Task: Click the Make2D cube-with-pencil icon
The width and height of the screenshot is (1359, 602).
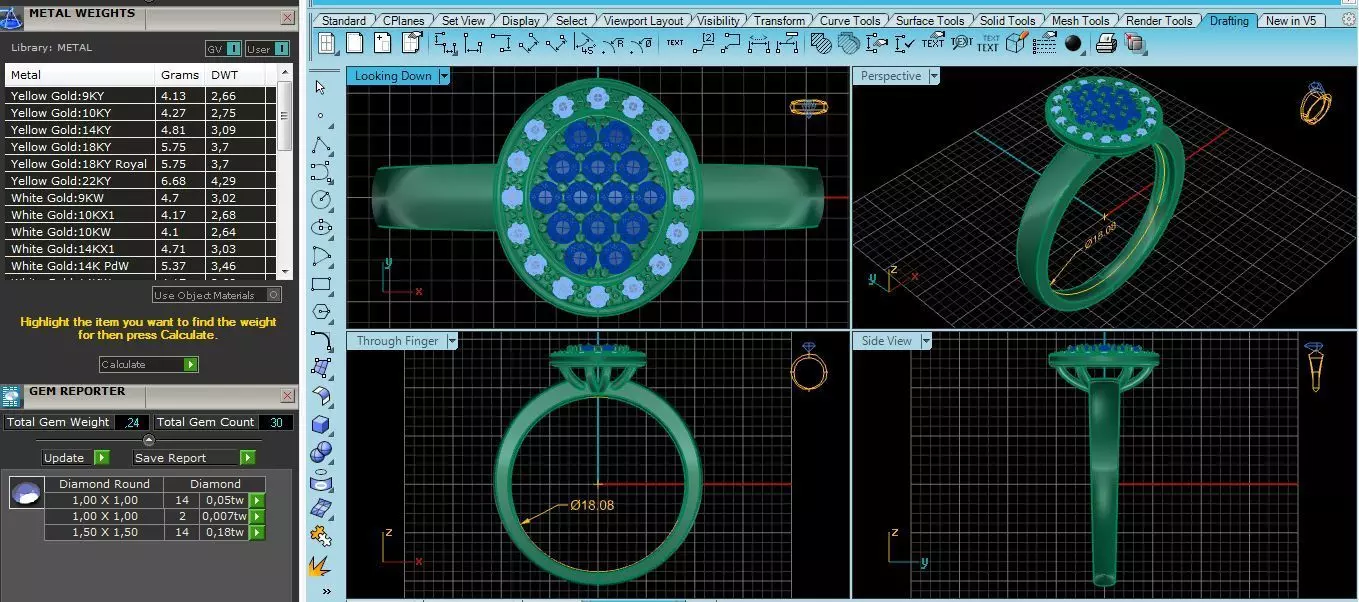Action: point(1017,43)
